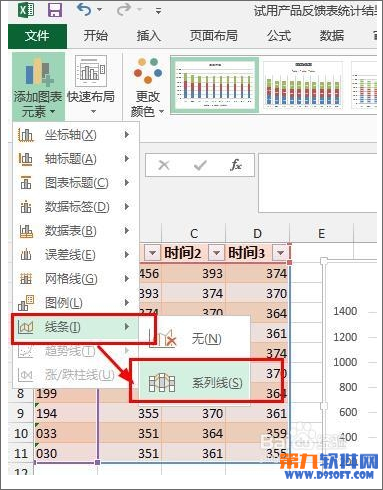Save the workbook with floppy icon
This screenshot has height=490, width=383.
[x=55, y=11]
